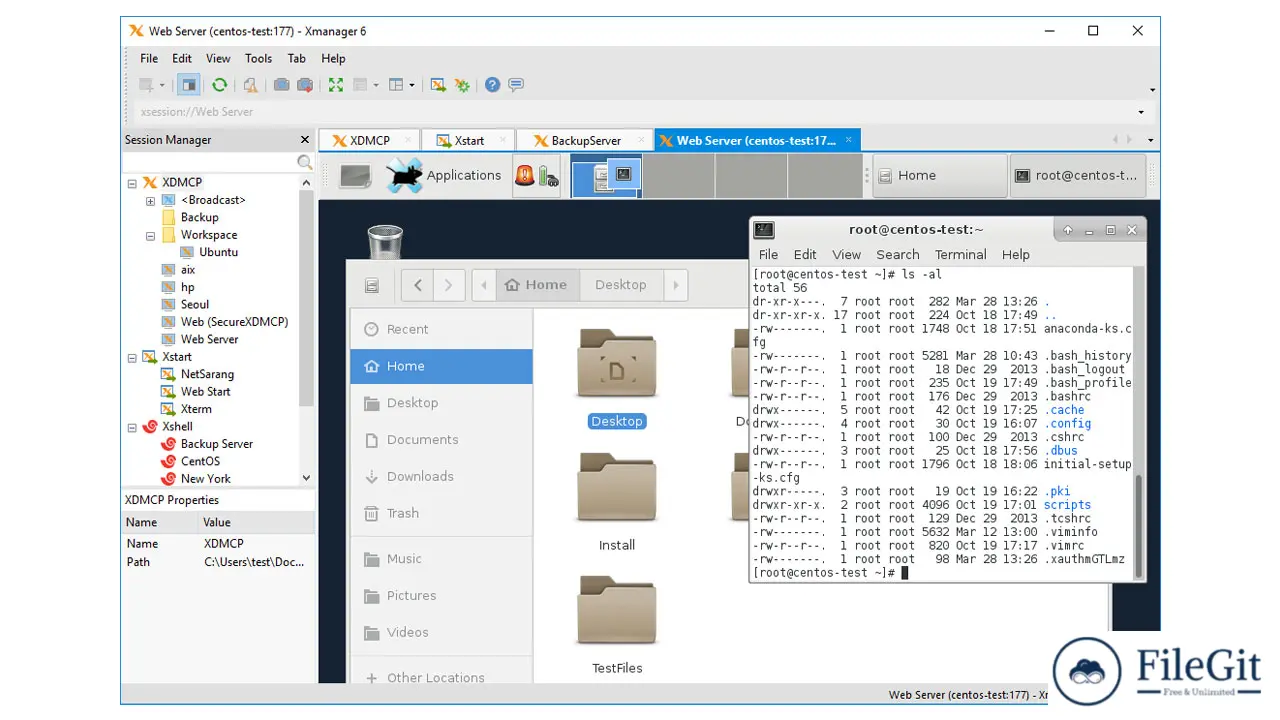Close the Session Manager panel
The width and height of the screenshot is (1280, 720).
[305, 140]
